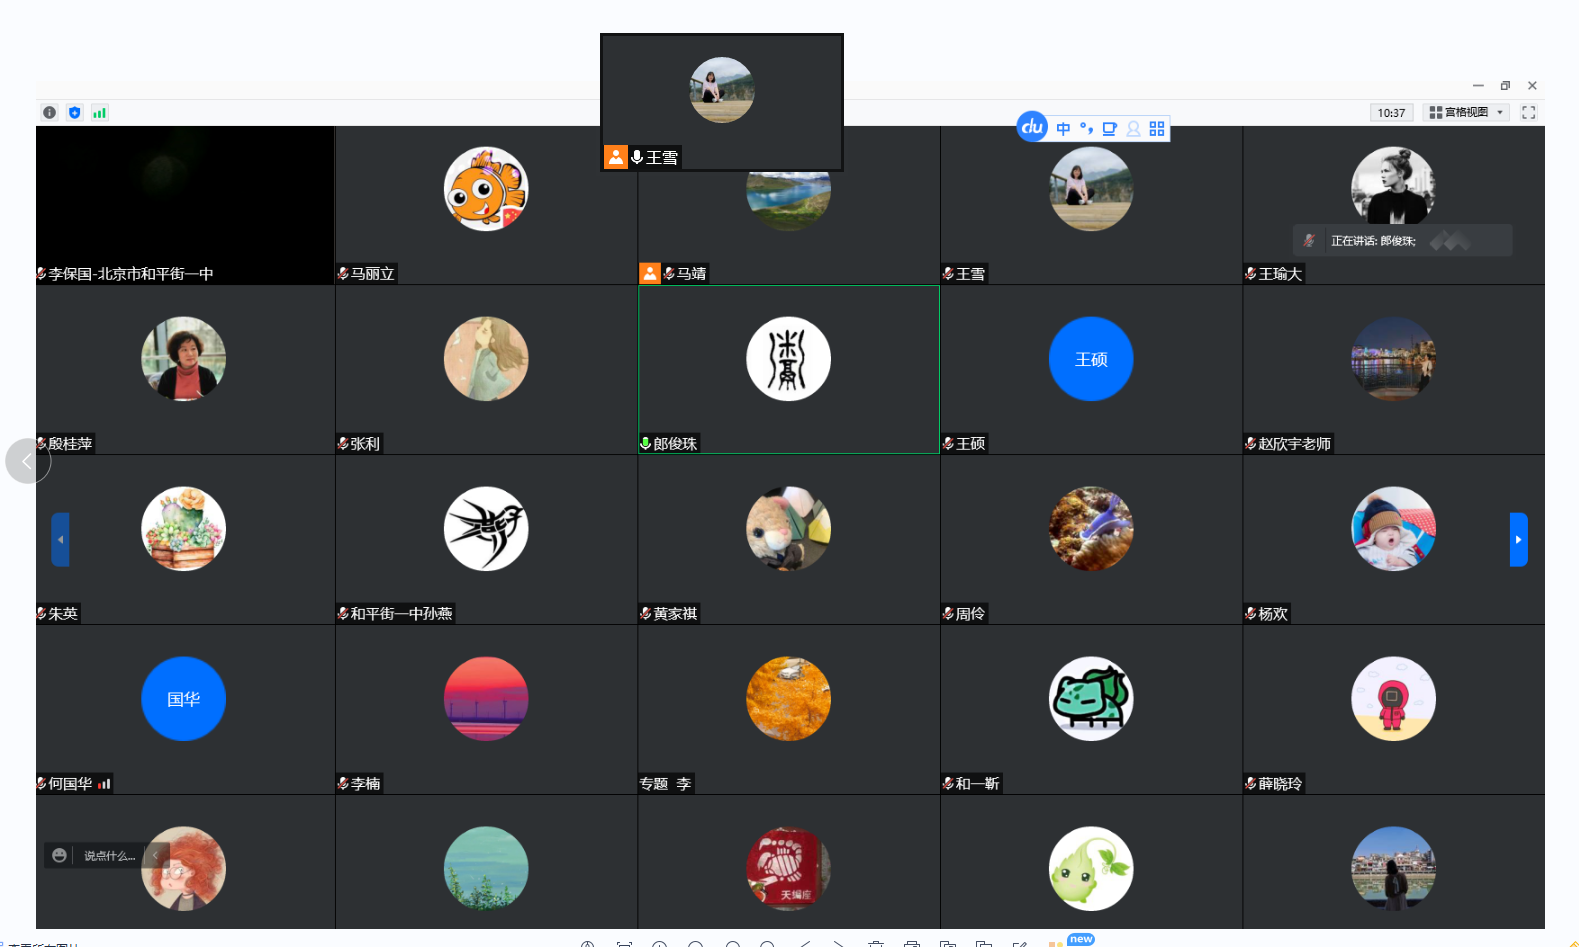Viewport: 1579px width, 947px height.
Task: Select 郎俊珠's video tile
Action: (x=788, y=370)
